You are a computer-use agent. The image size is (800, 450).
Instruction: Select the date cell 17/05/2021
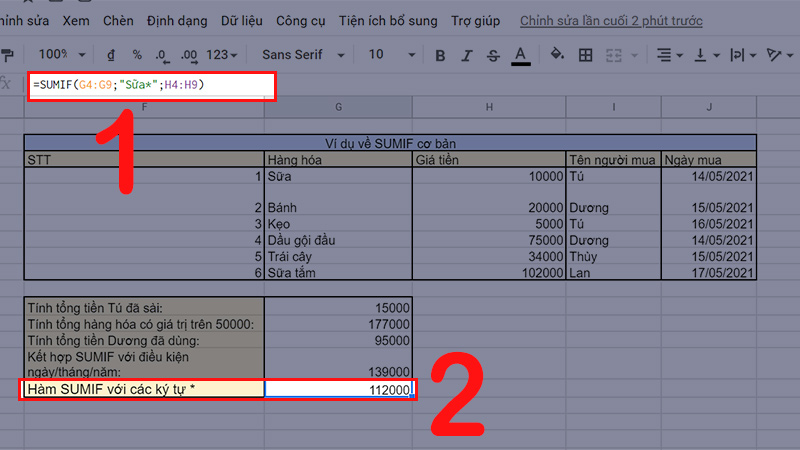click(x=709, y=272)
